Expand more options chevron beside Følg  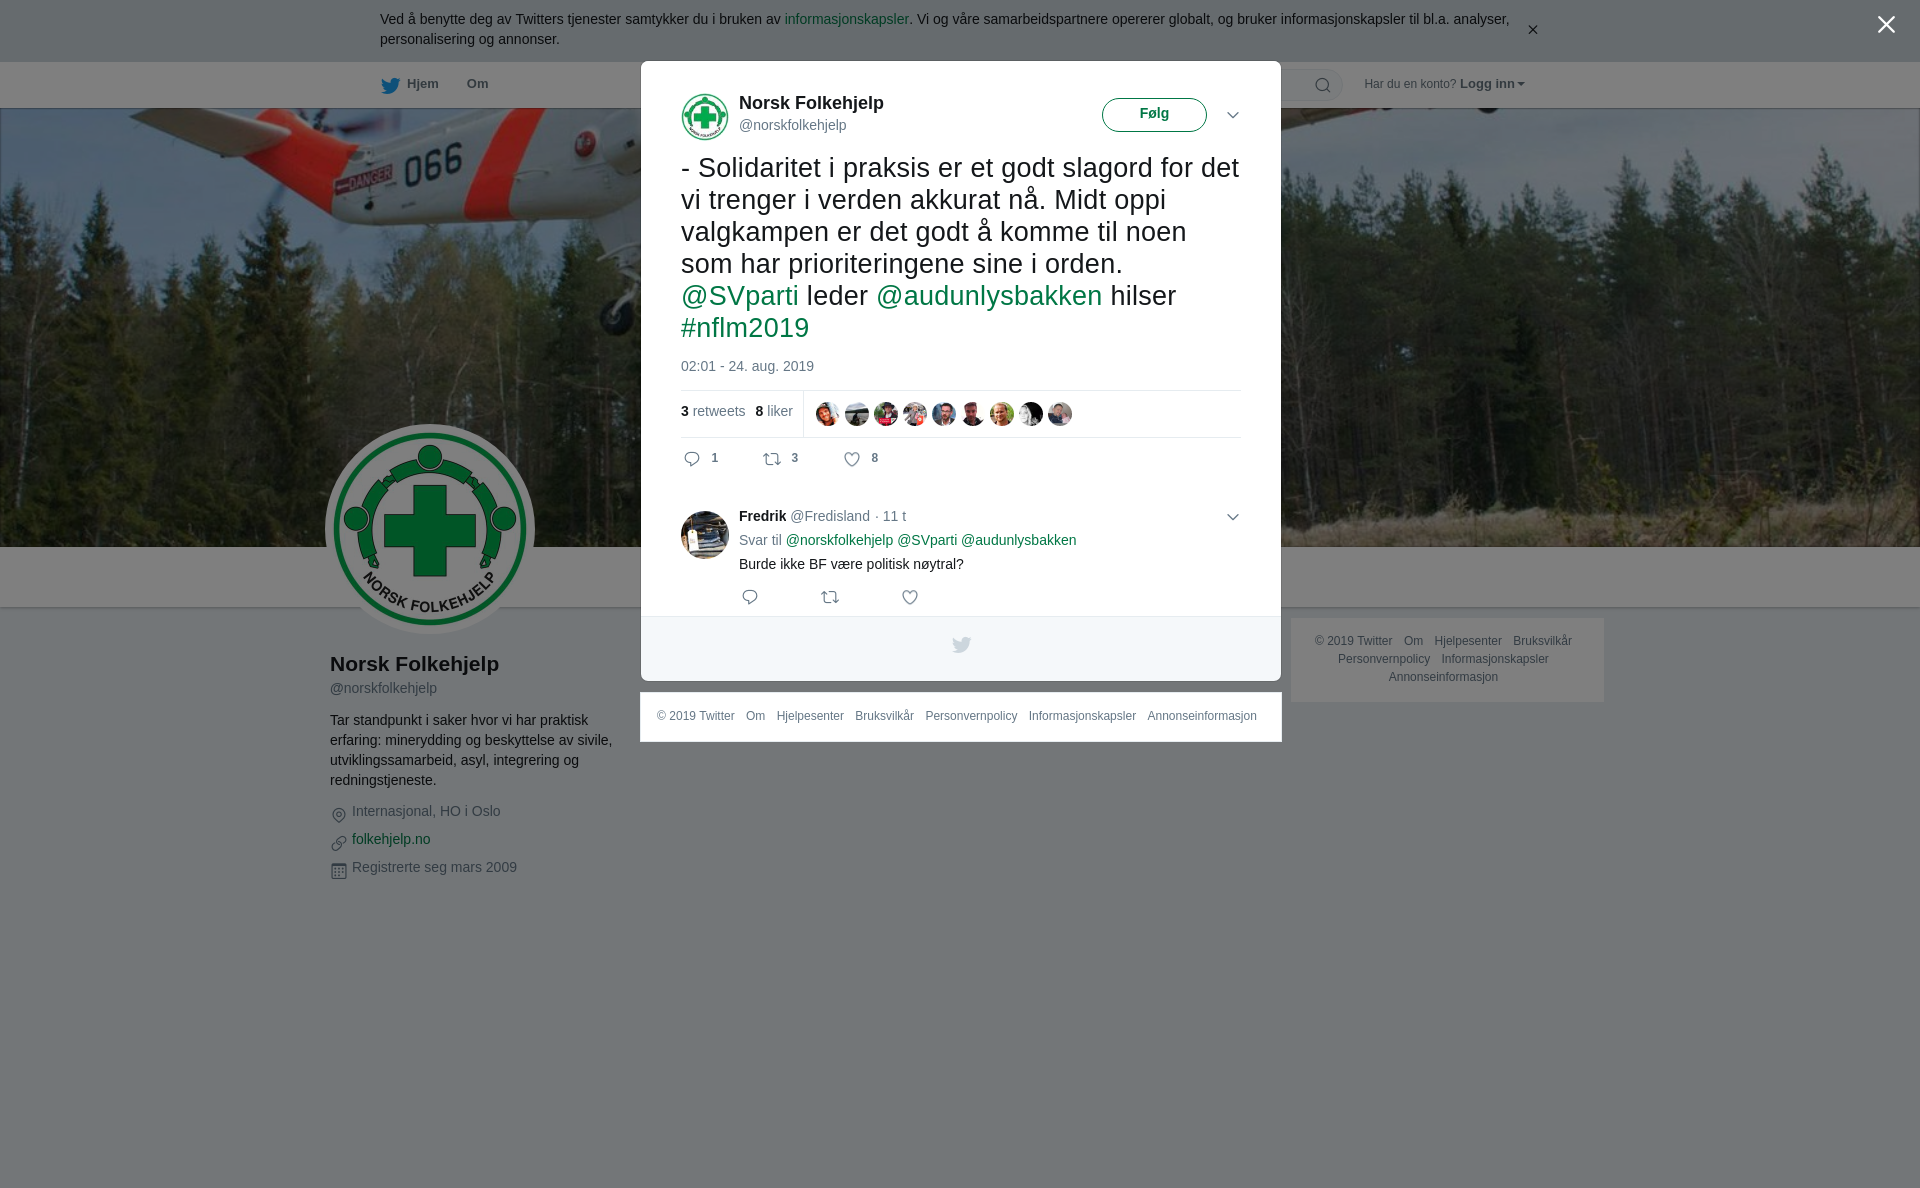pos(1233,116)
